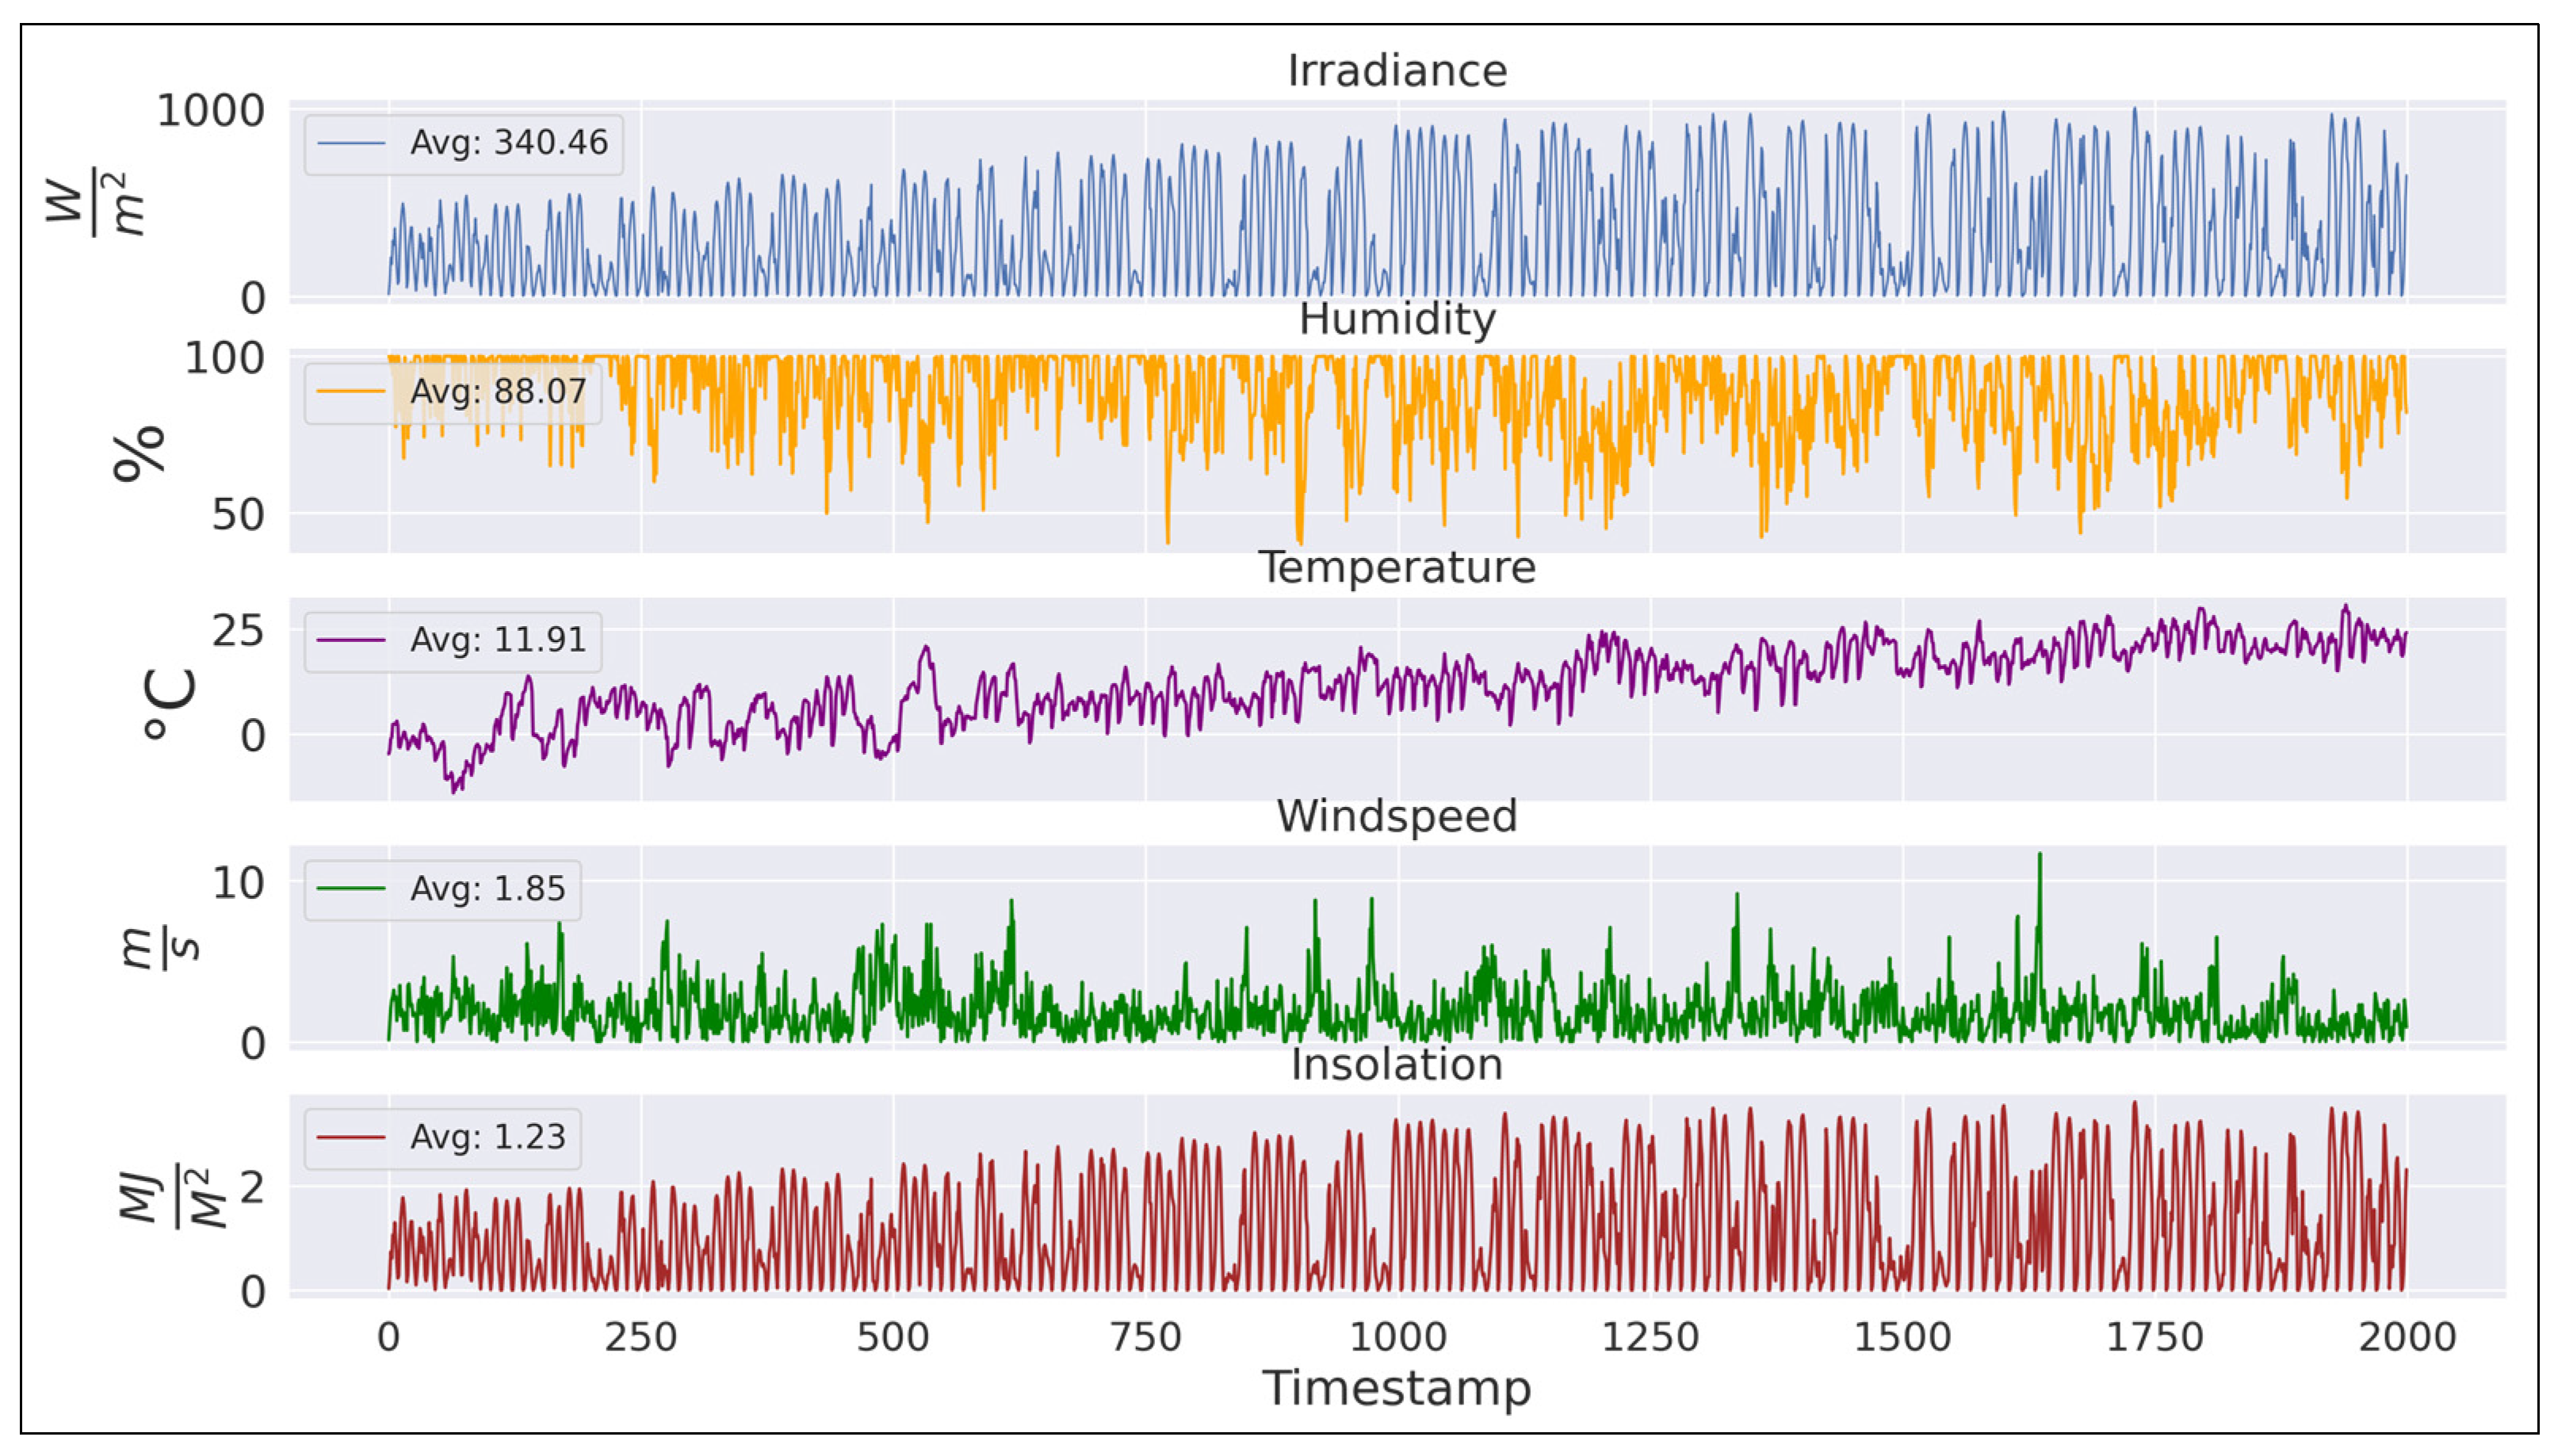2554x1456 pixels.
Task: Click the 1000 tick on the x-axis
Action: tap(1396, 1337)
